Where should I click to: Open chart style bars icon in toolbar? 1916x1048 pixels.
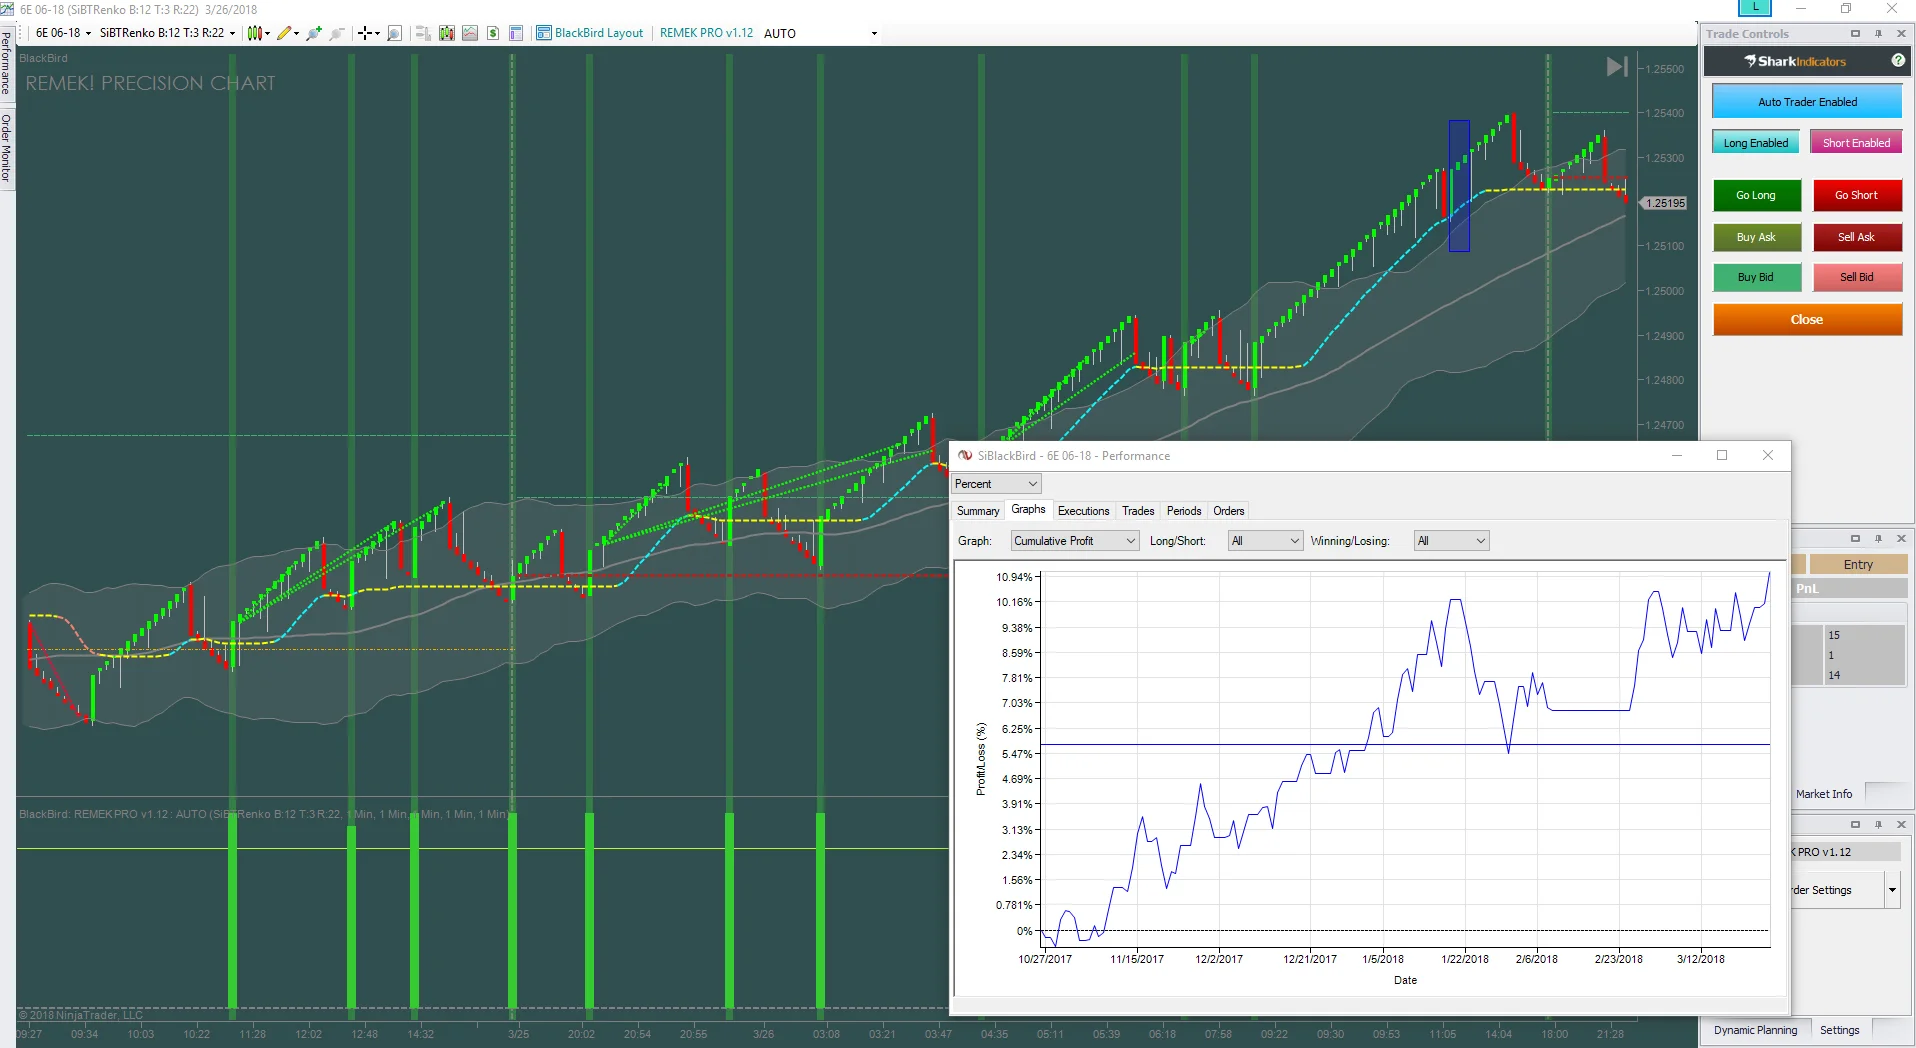tap(255, 33)
